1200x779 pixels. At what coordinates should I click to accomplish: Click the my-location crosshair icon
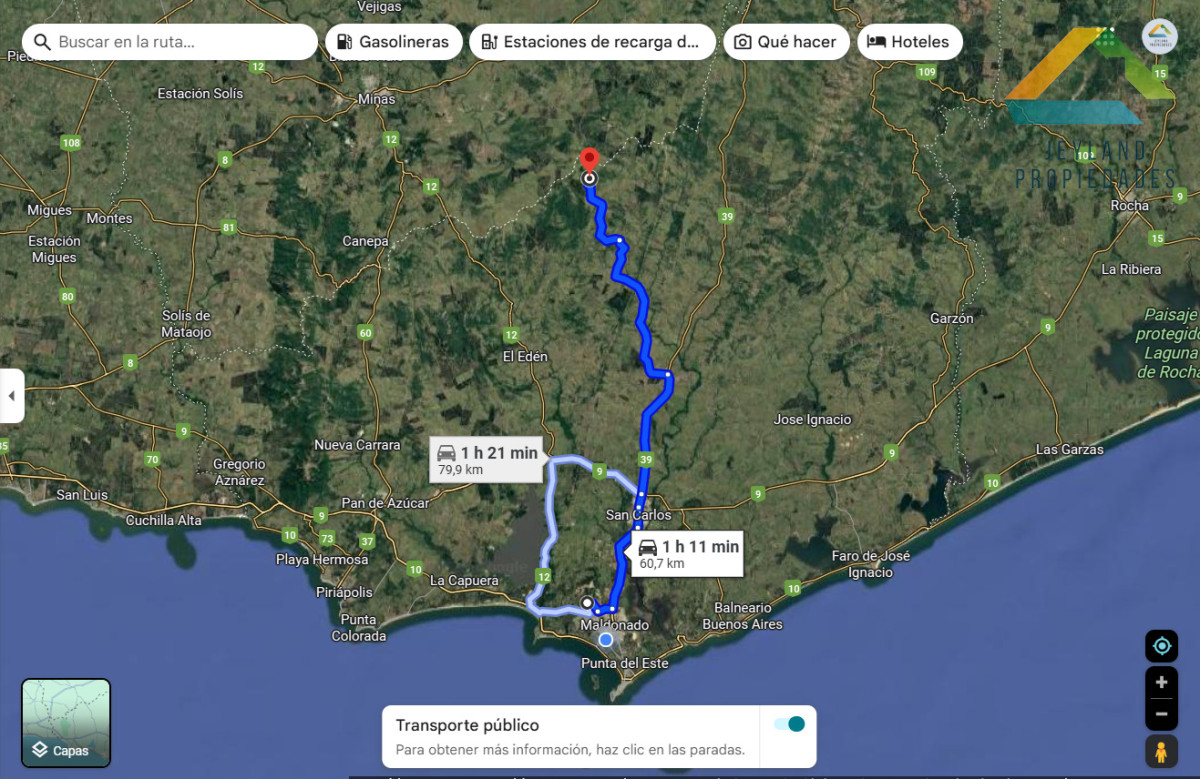click(1162, 646)
